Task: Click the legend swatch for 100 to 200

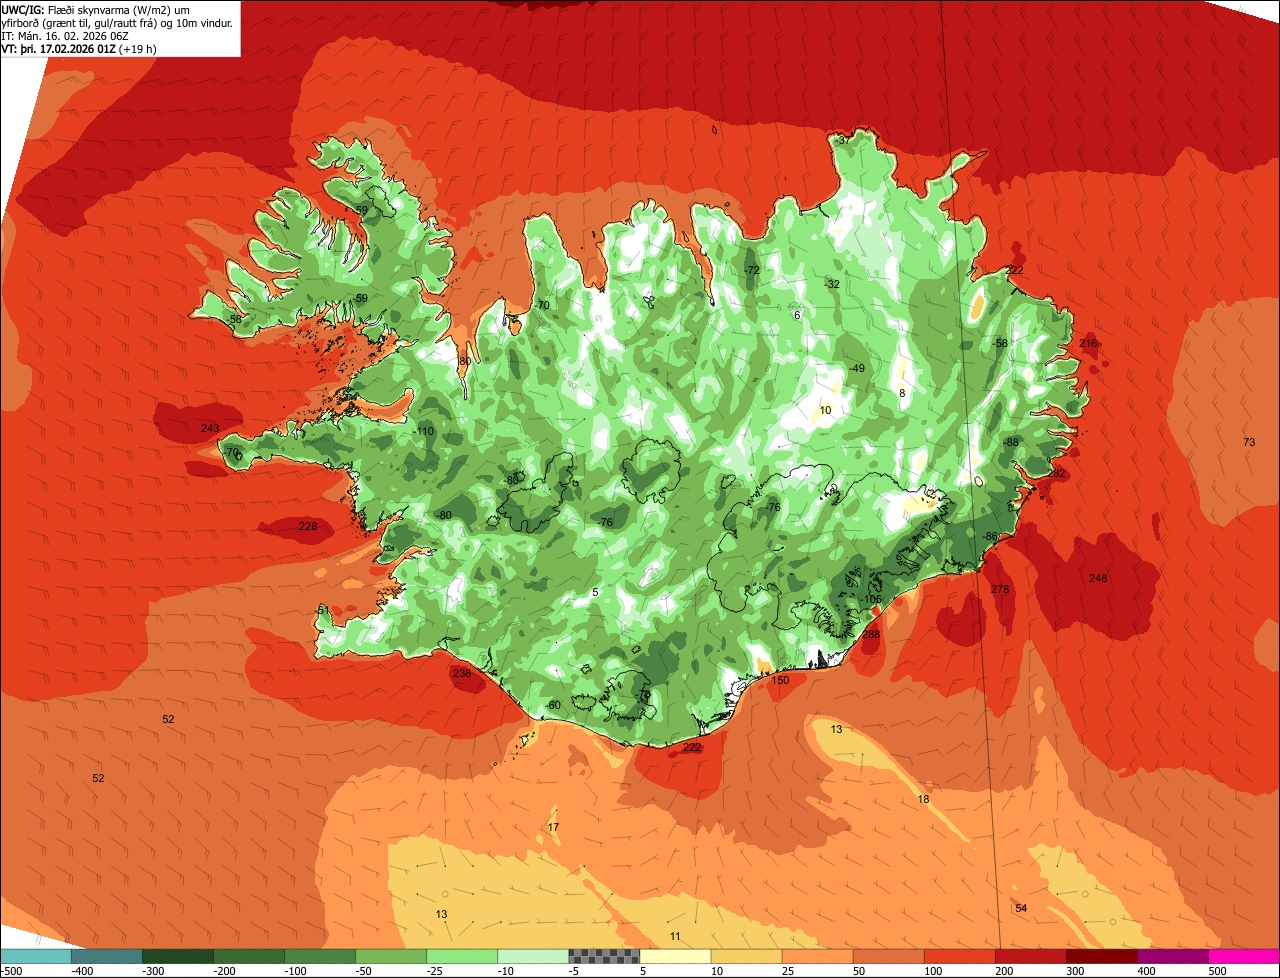Action: [960, 956]
